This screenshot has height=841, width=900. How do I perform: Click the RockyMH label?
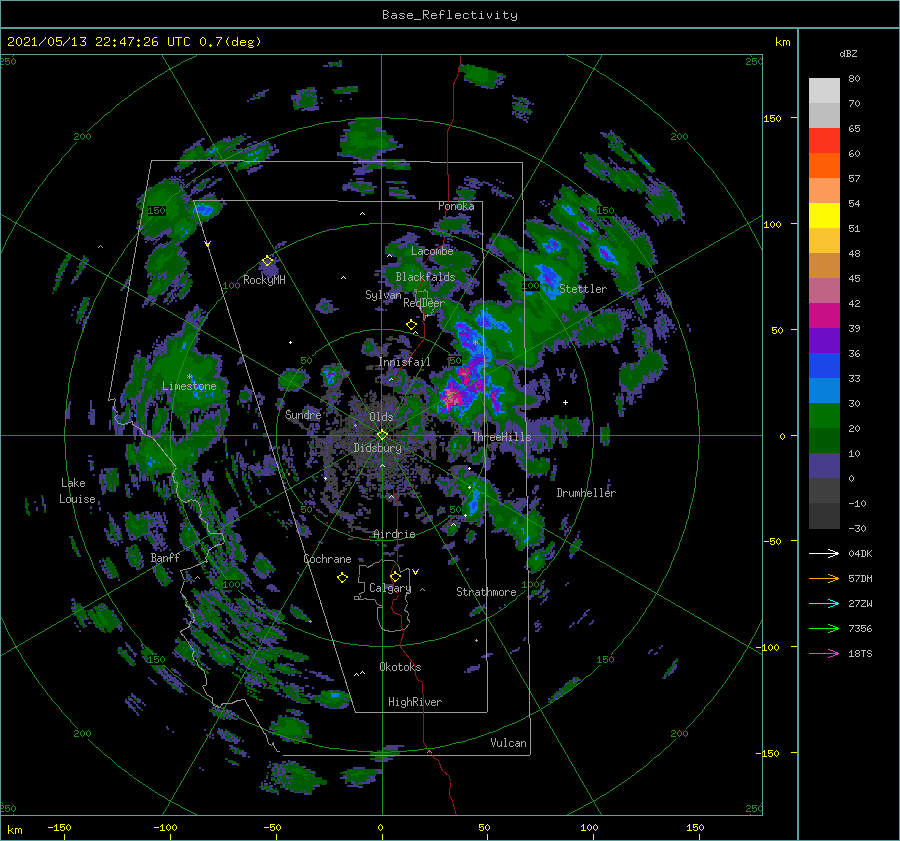pos(264,280)
